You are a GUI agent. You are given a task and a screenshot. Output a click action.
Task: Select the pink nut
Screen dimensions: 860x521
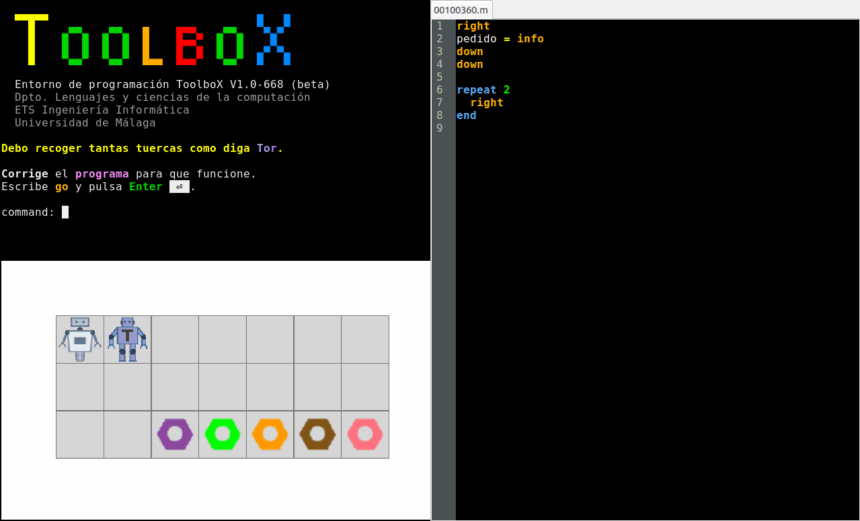365,434
